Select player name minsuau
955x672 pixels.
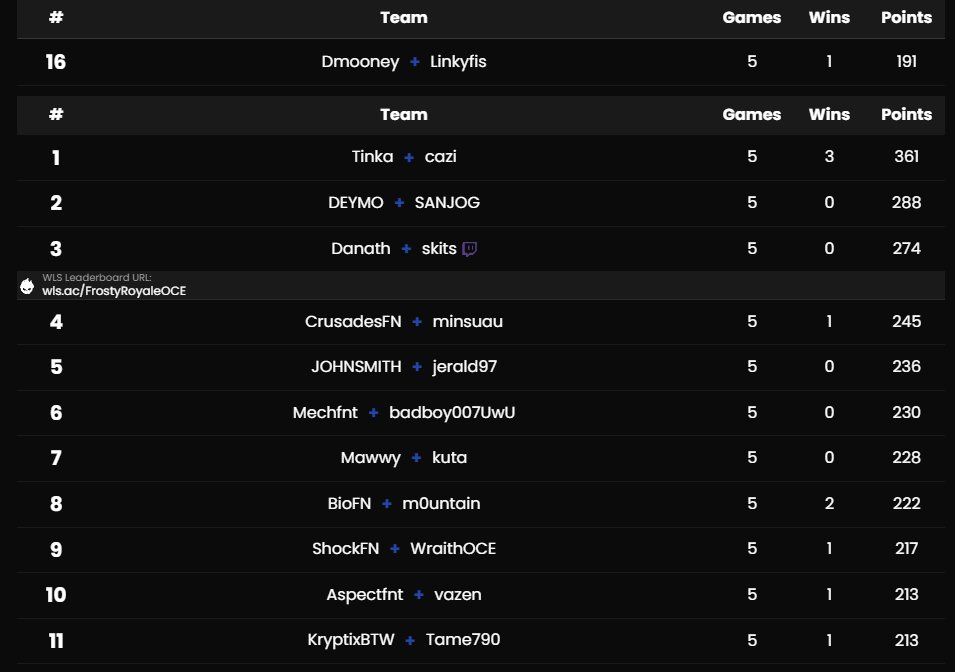(x=468, y=321)
